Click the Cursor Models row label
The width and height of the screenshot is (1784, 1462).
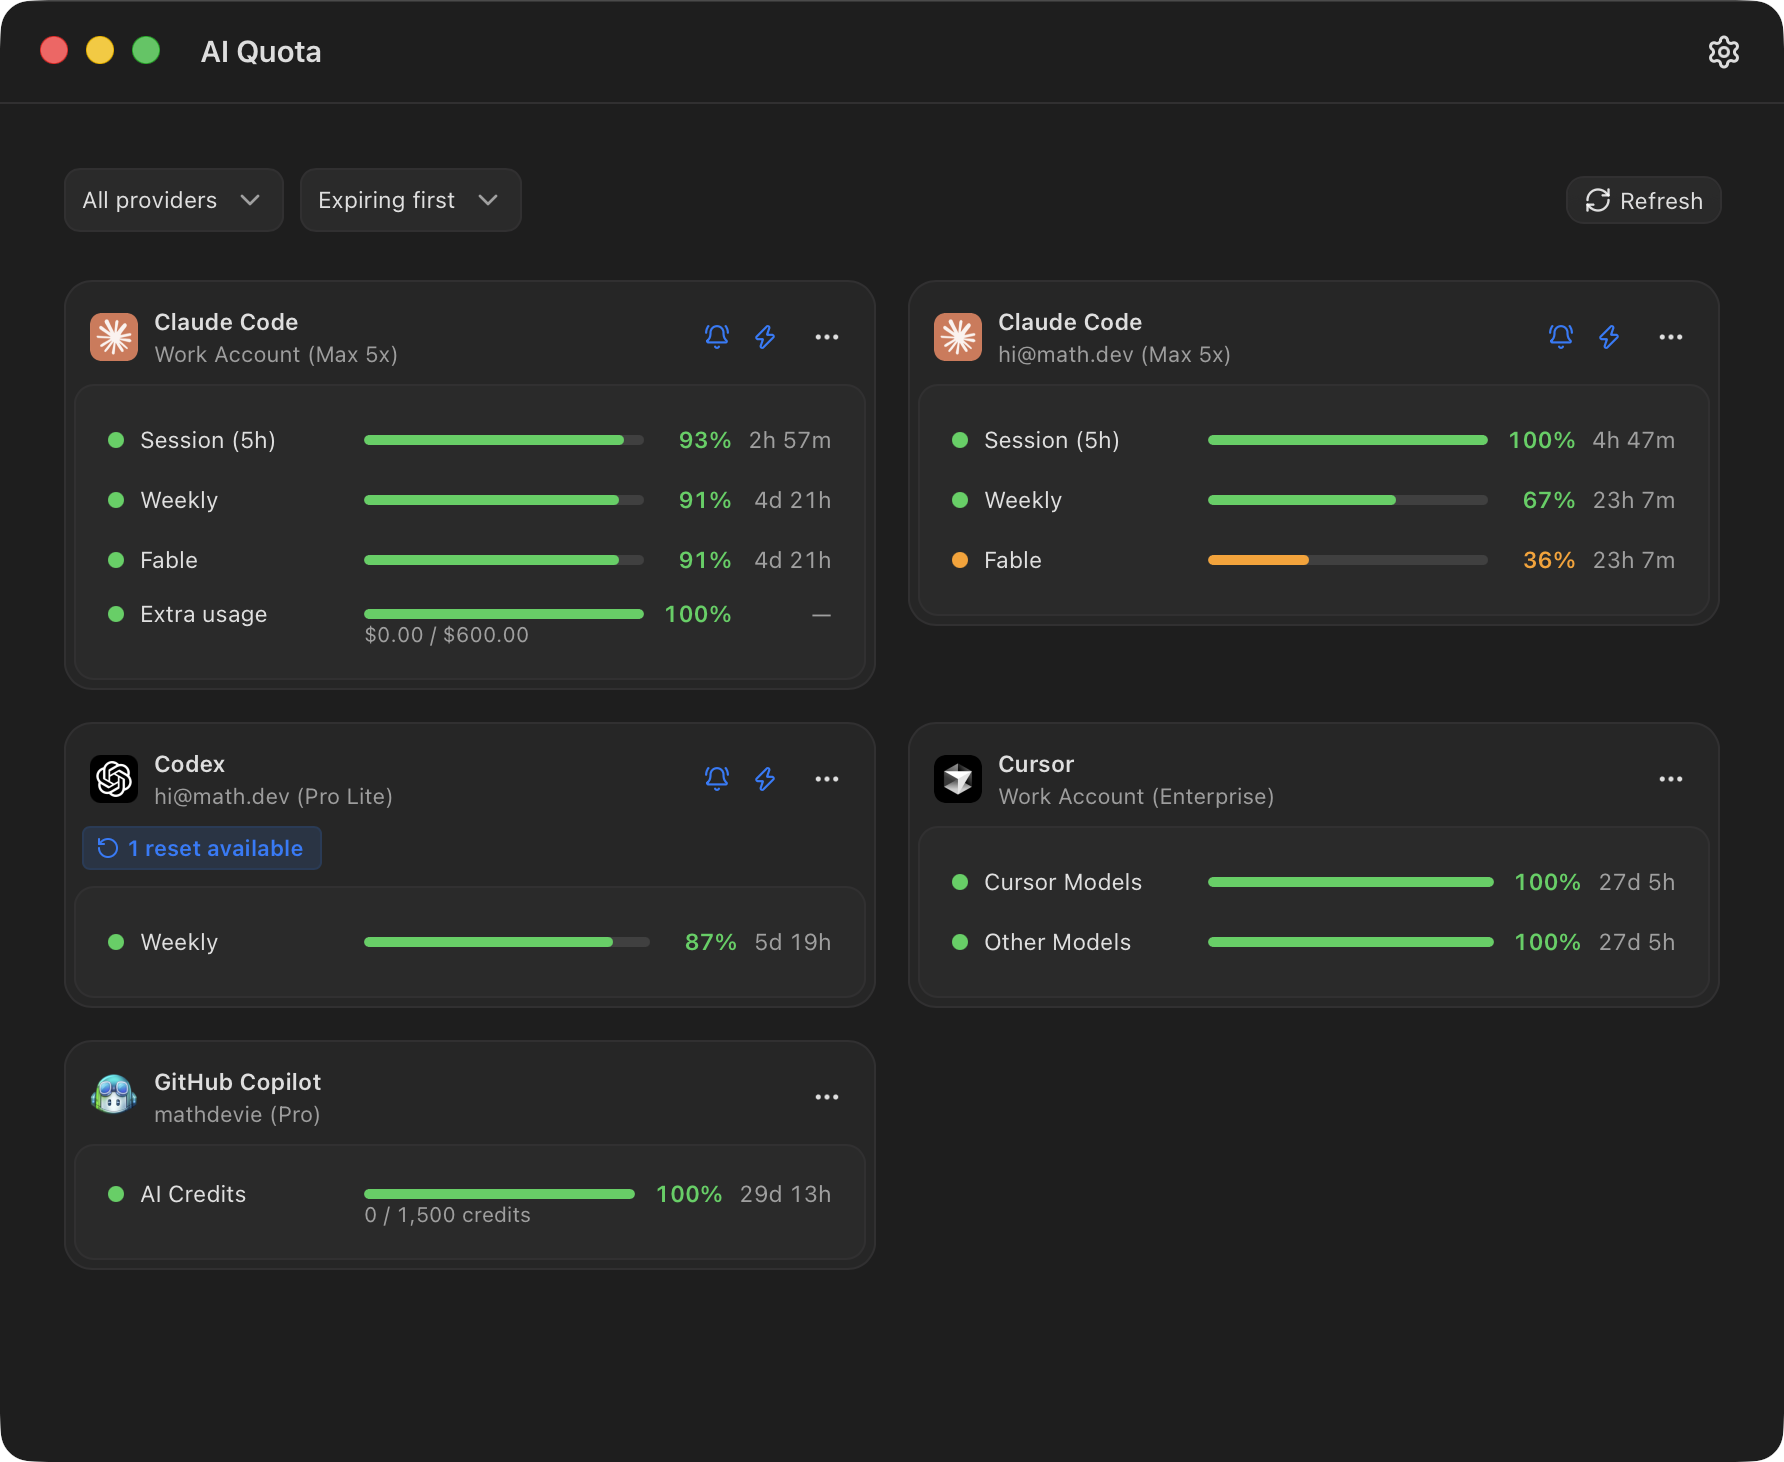click(x=1063, y=882)
